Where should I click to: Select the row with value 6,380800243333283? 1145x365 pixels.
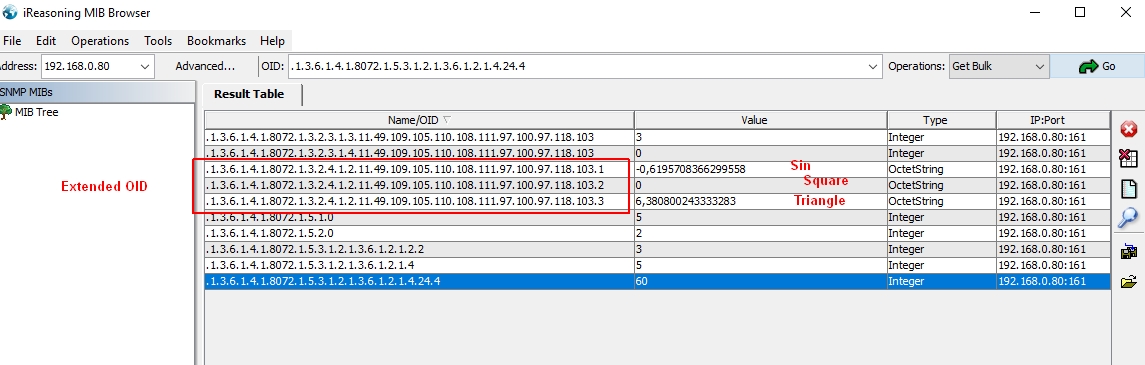coord(657,201)
